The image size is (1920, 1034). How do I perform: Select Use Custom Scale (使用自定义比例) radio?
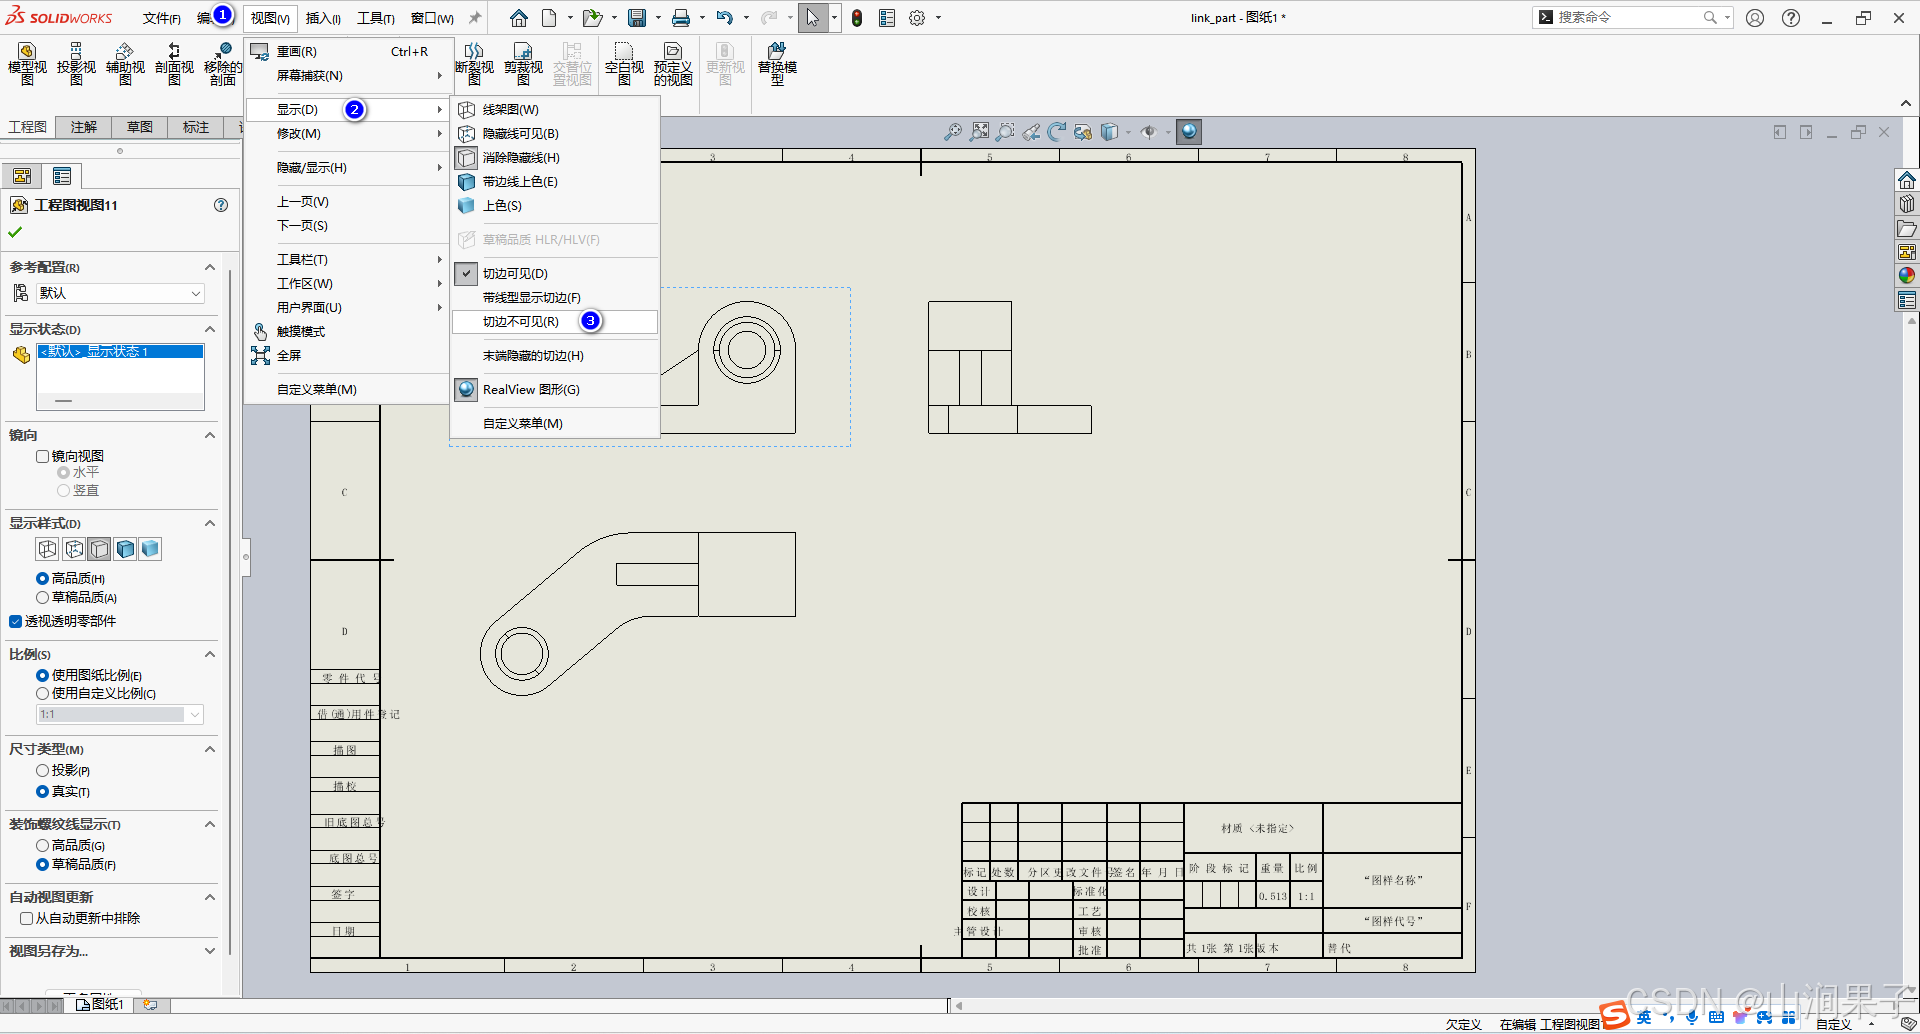pos(43,693)
